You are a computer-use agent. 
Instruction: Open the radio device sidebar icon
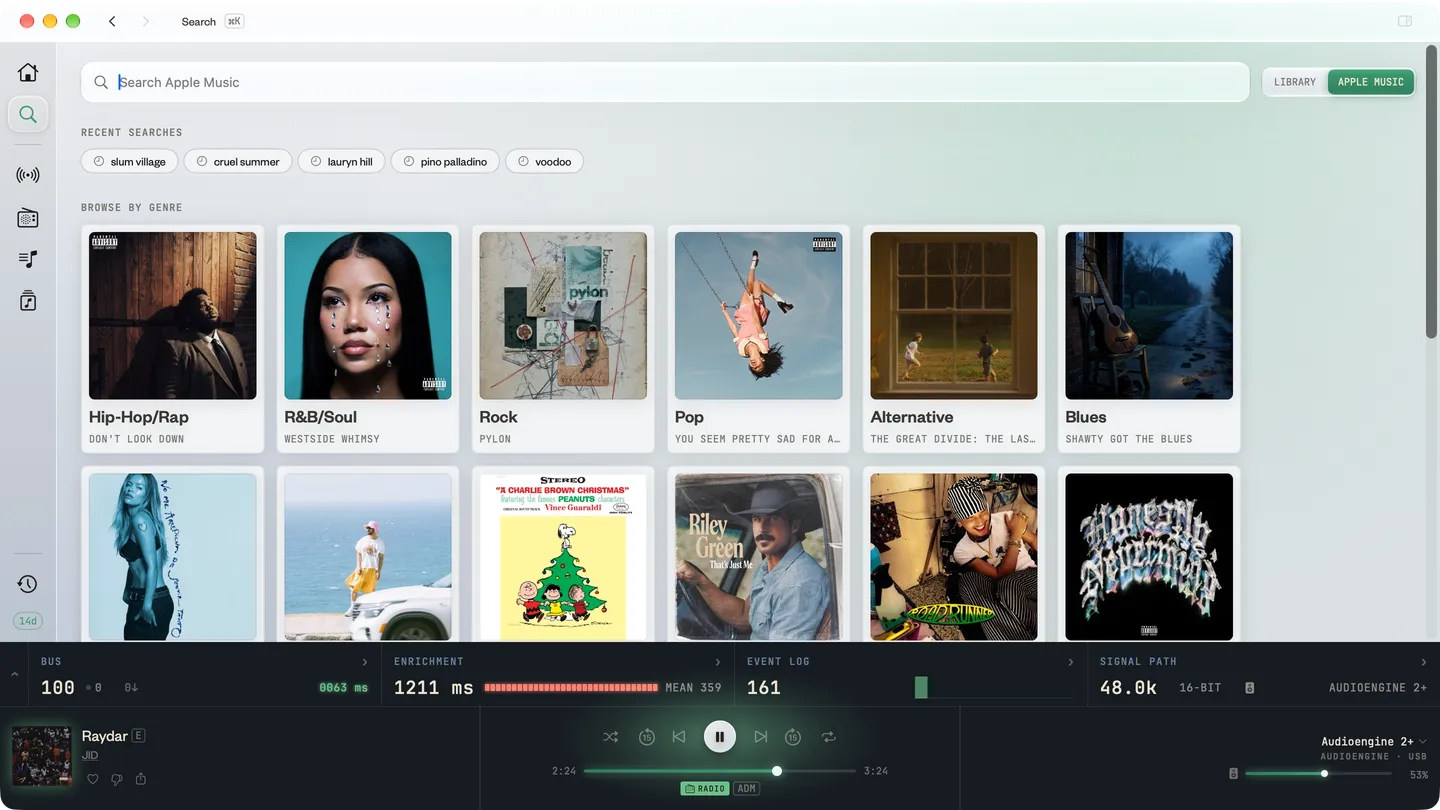tap(28, 218)
